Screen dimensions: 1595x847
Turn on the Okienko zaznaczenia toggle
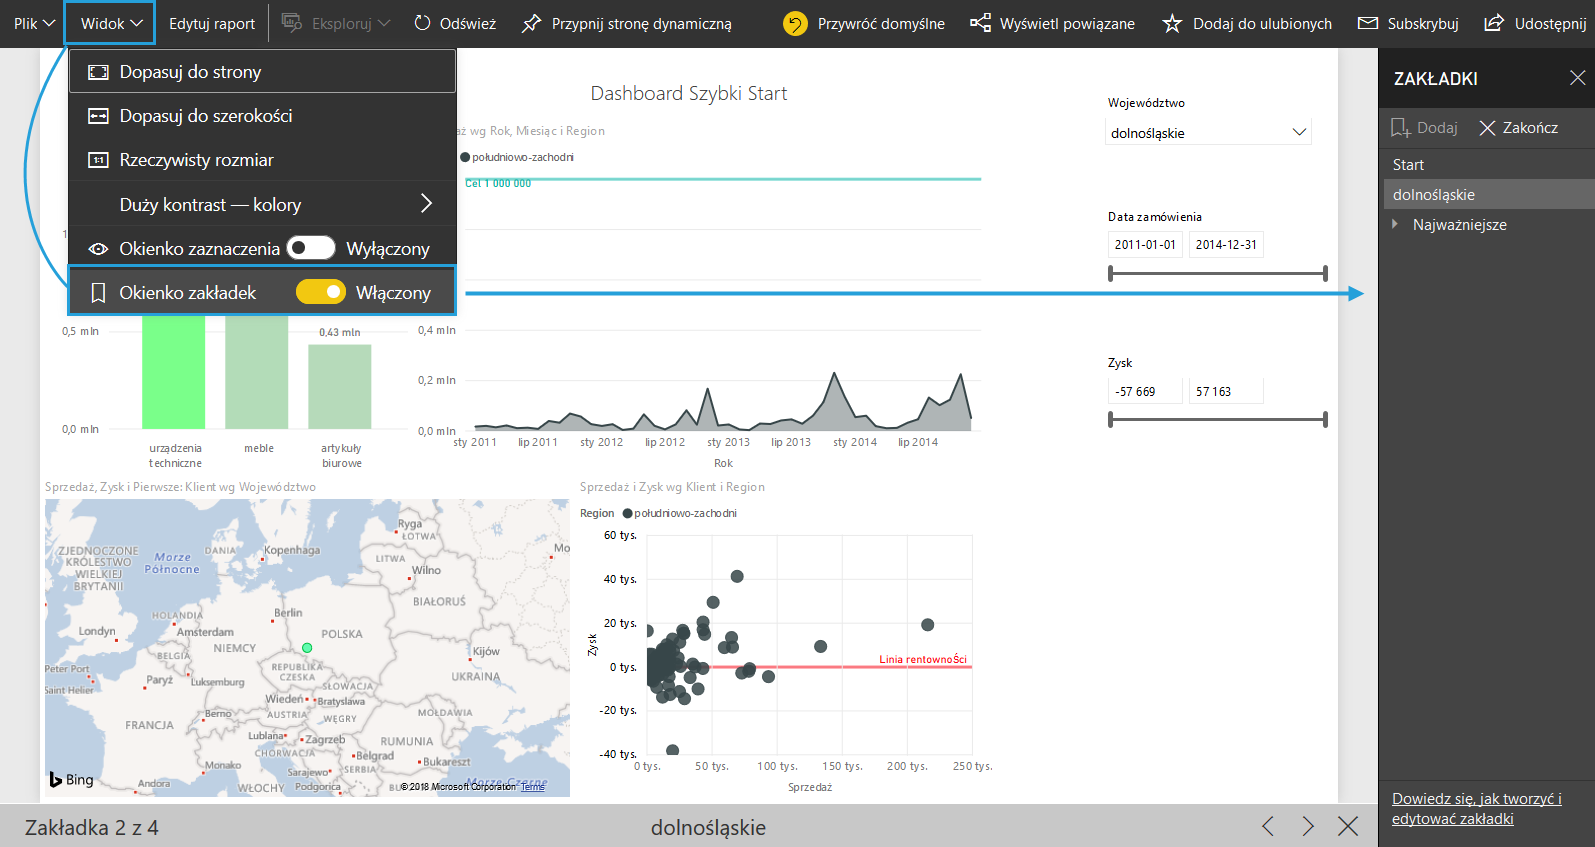click(311, 248)
